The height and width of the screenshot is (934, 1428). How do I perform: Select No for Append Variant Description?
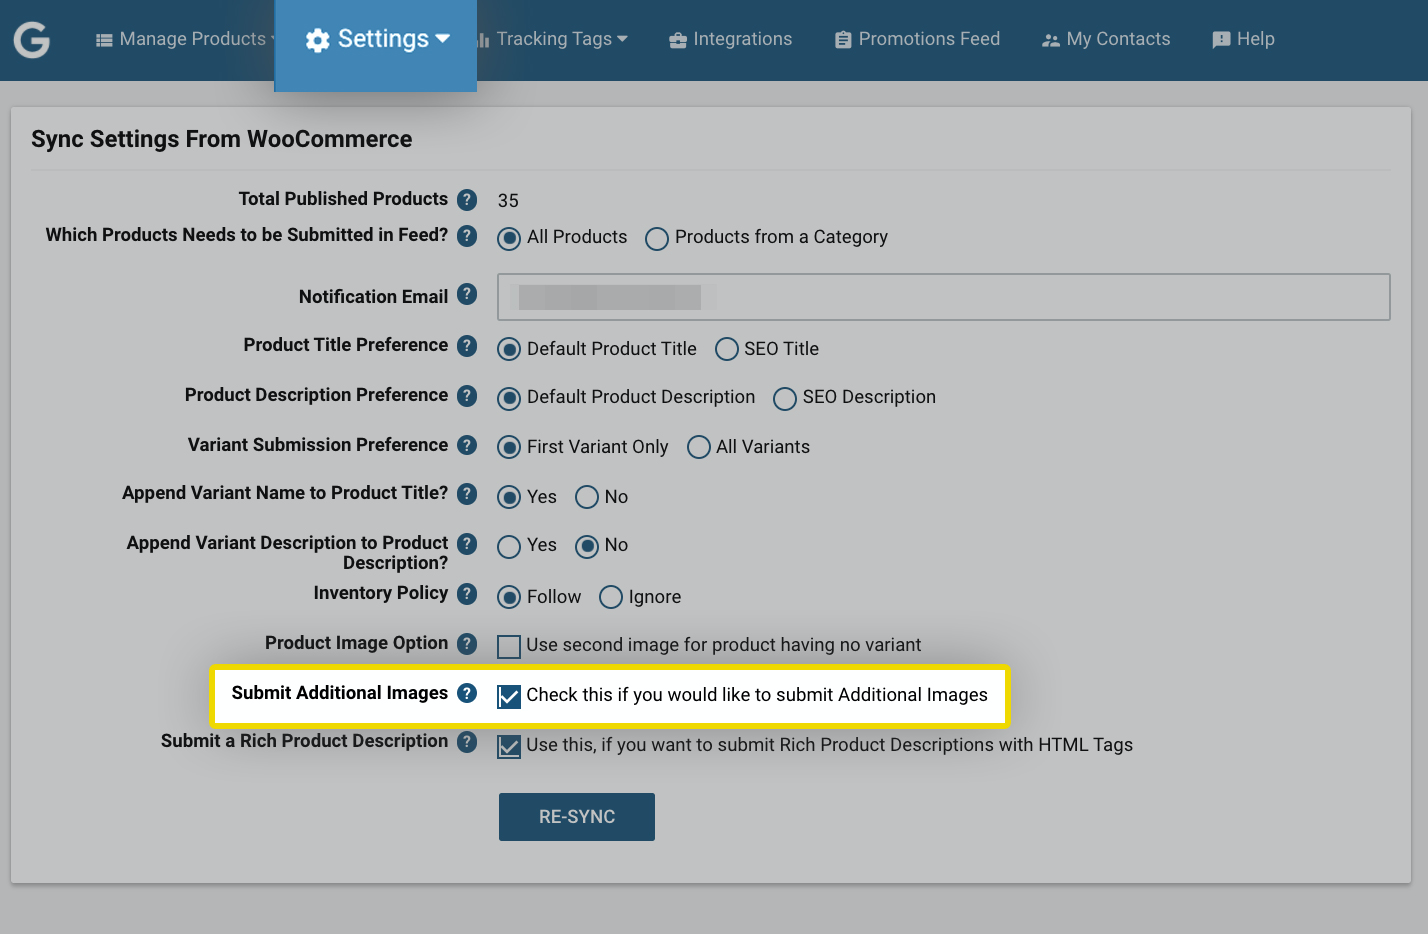click(587, 546)
